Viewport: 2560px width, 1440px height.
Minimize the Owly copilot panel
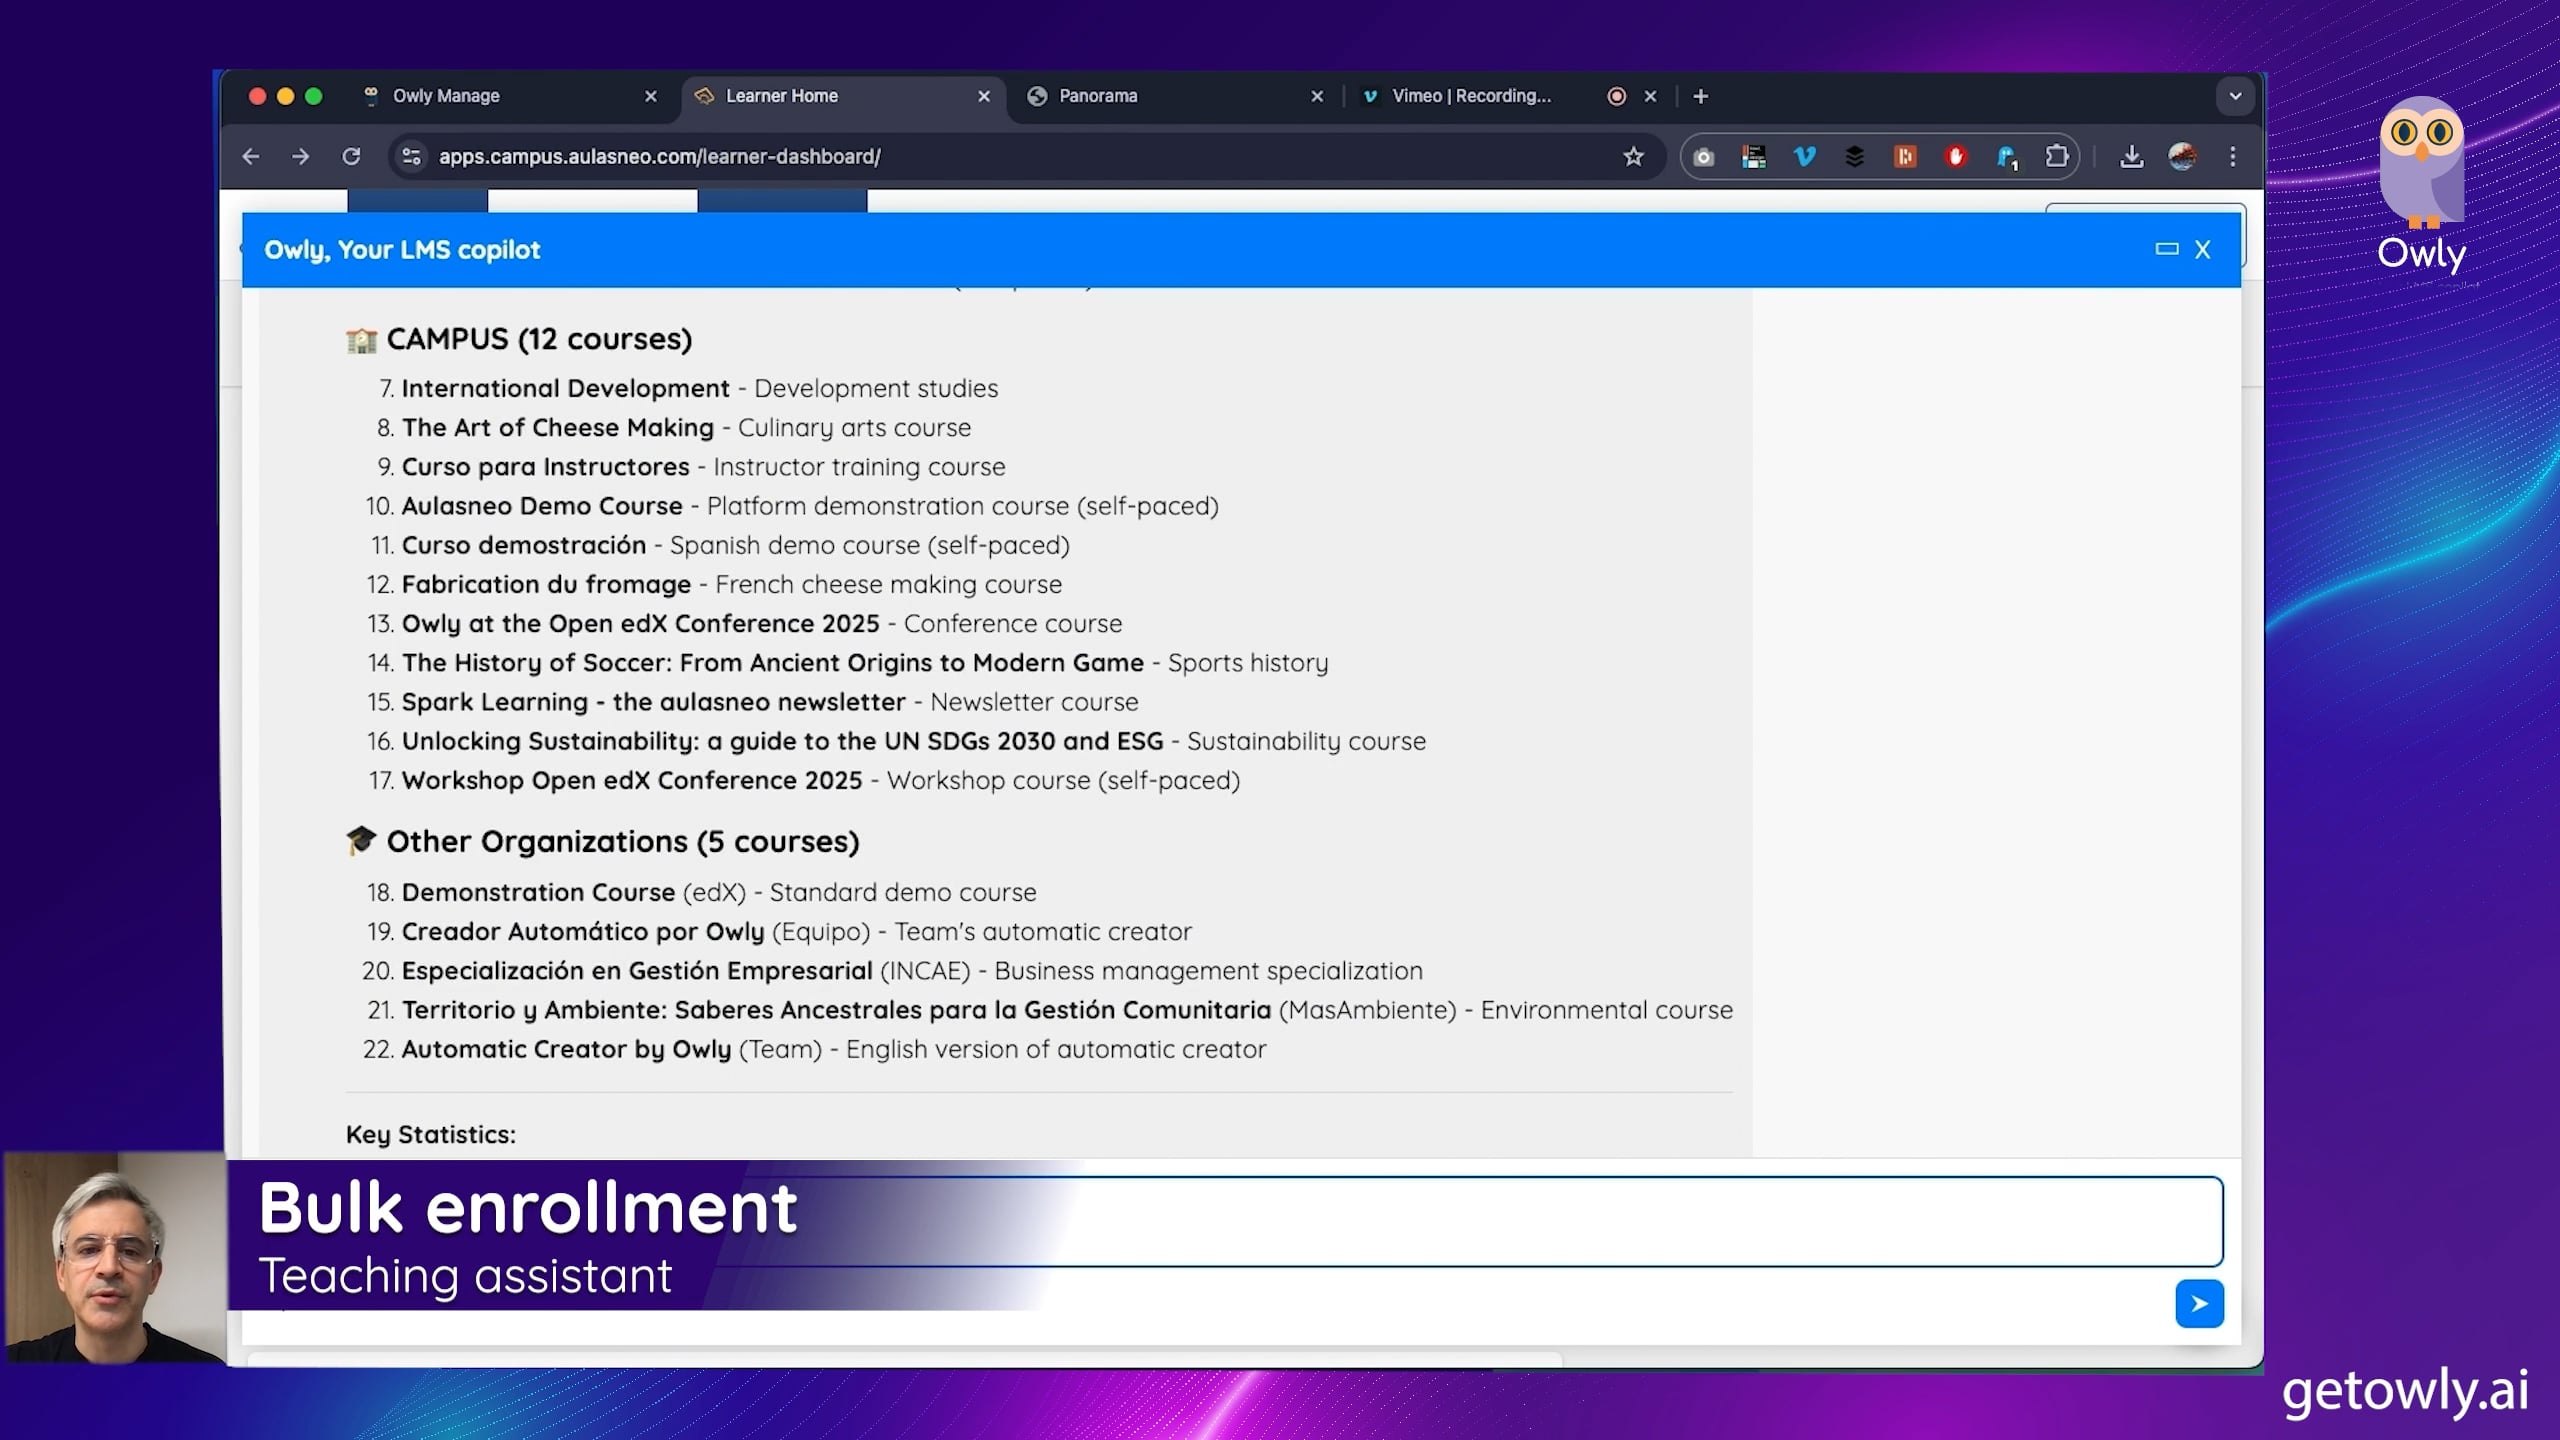2166,249
